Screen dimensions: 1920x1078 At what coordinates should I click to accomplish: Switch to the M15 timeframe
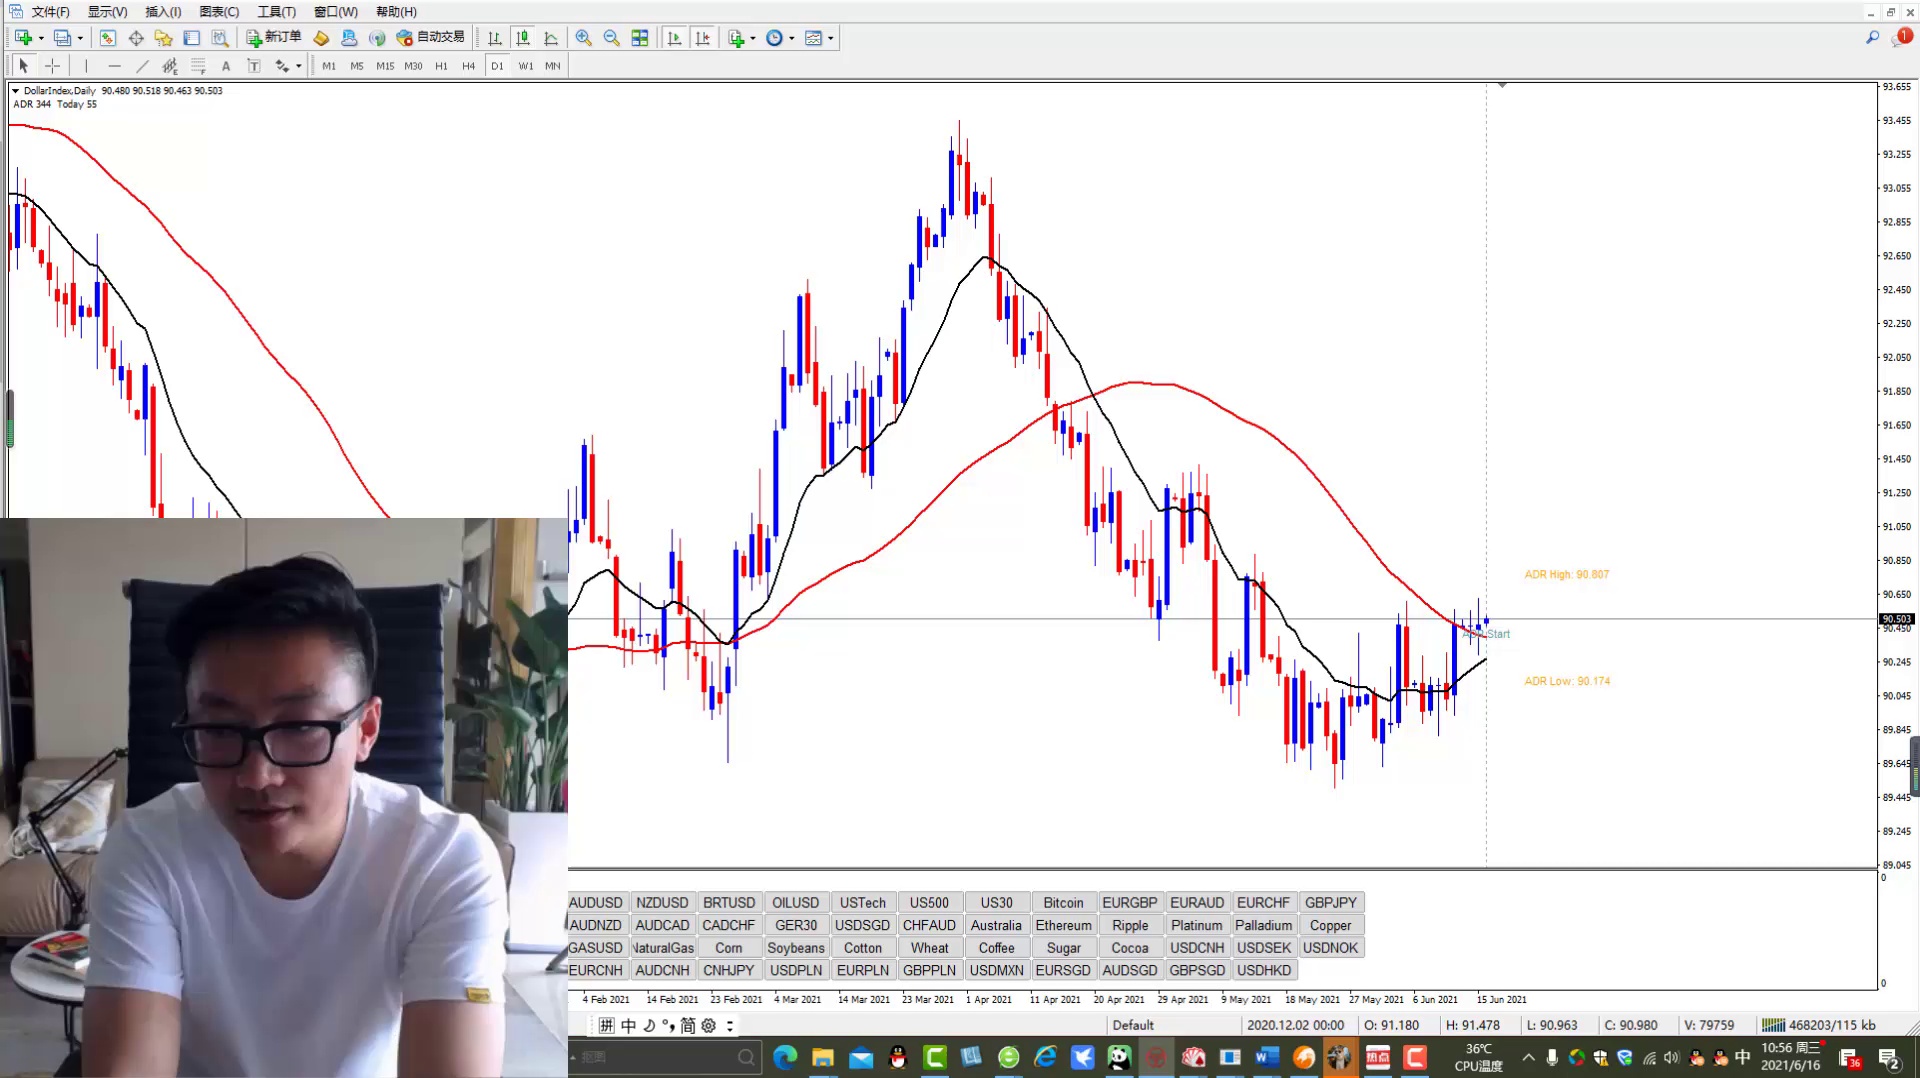point(385,66)
